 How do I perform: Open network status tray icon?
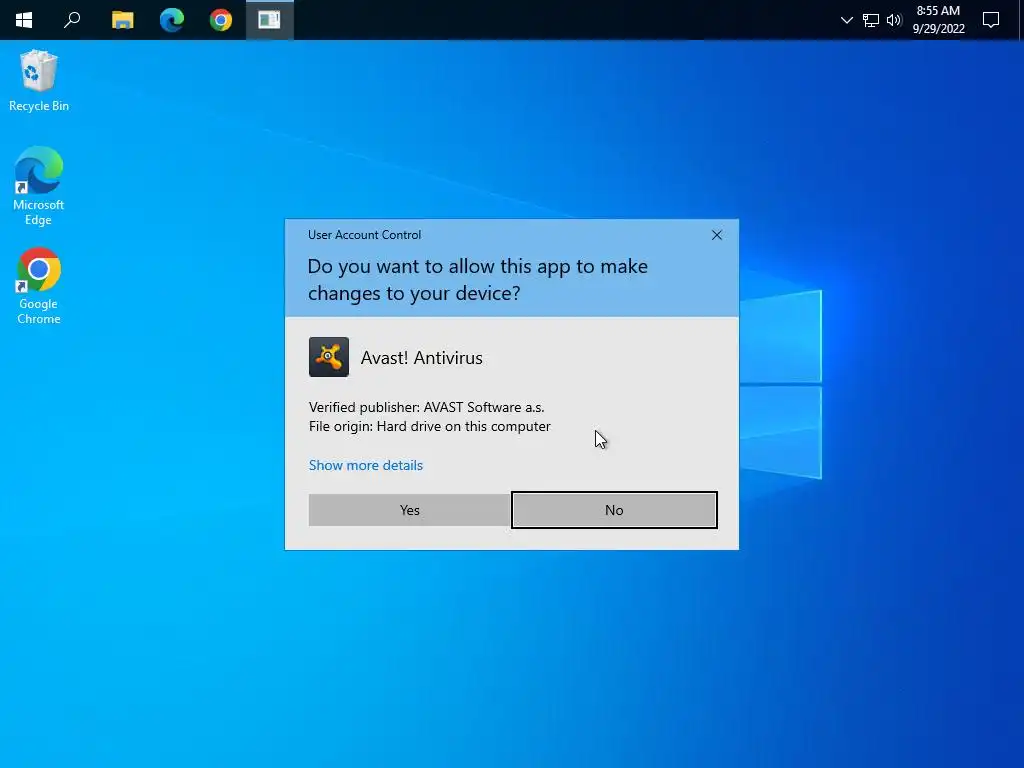[x=871, y=20]
